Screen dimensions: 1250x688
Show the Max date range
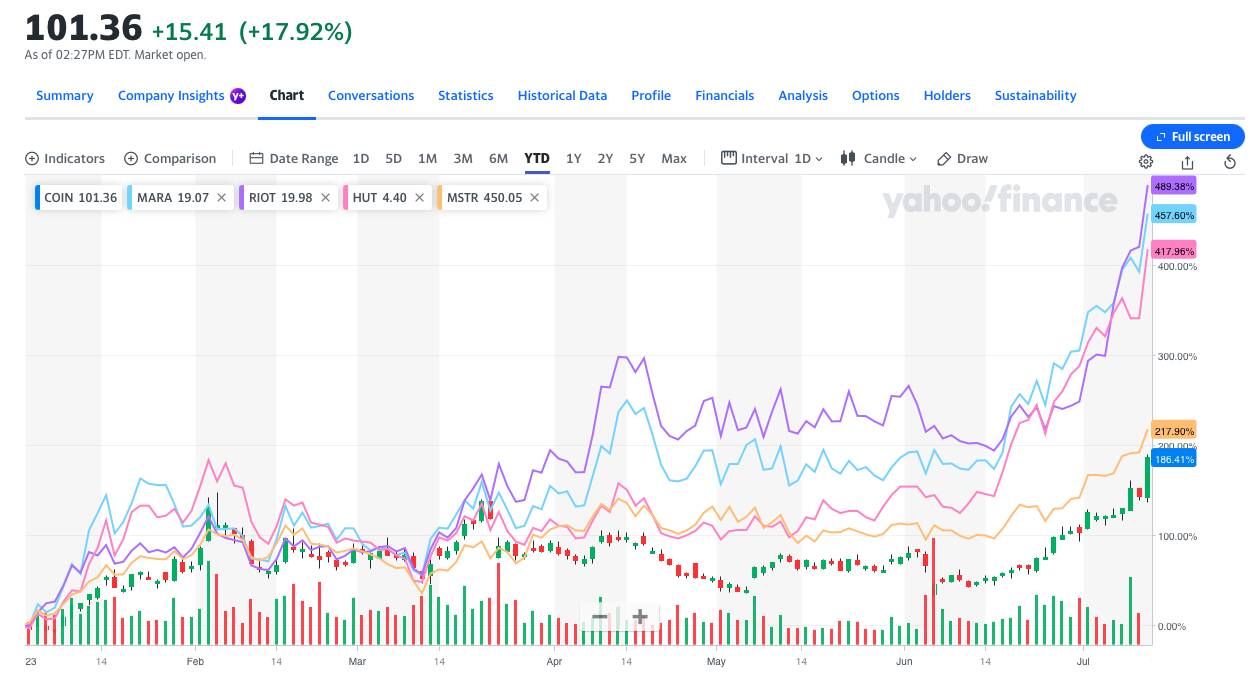(674, 158)
